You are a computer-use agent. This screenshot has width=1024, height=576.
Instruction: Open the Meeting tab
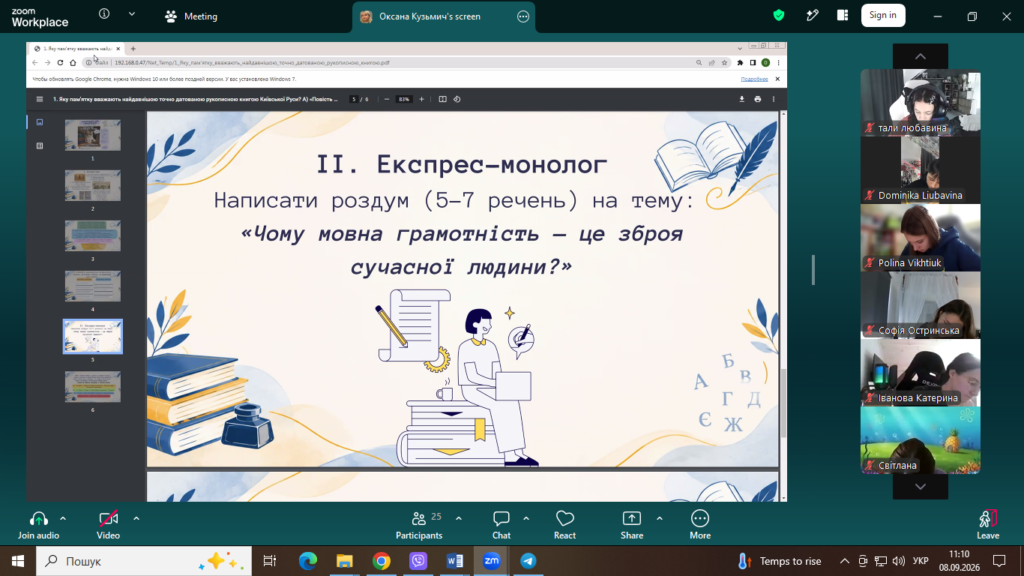click(x=191, y=16)
